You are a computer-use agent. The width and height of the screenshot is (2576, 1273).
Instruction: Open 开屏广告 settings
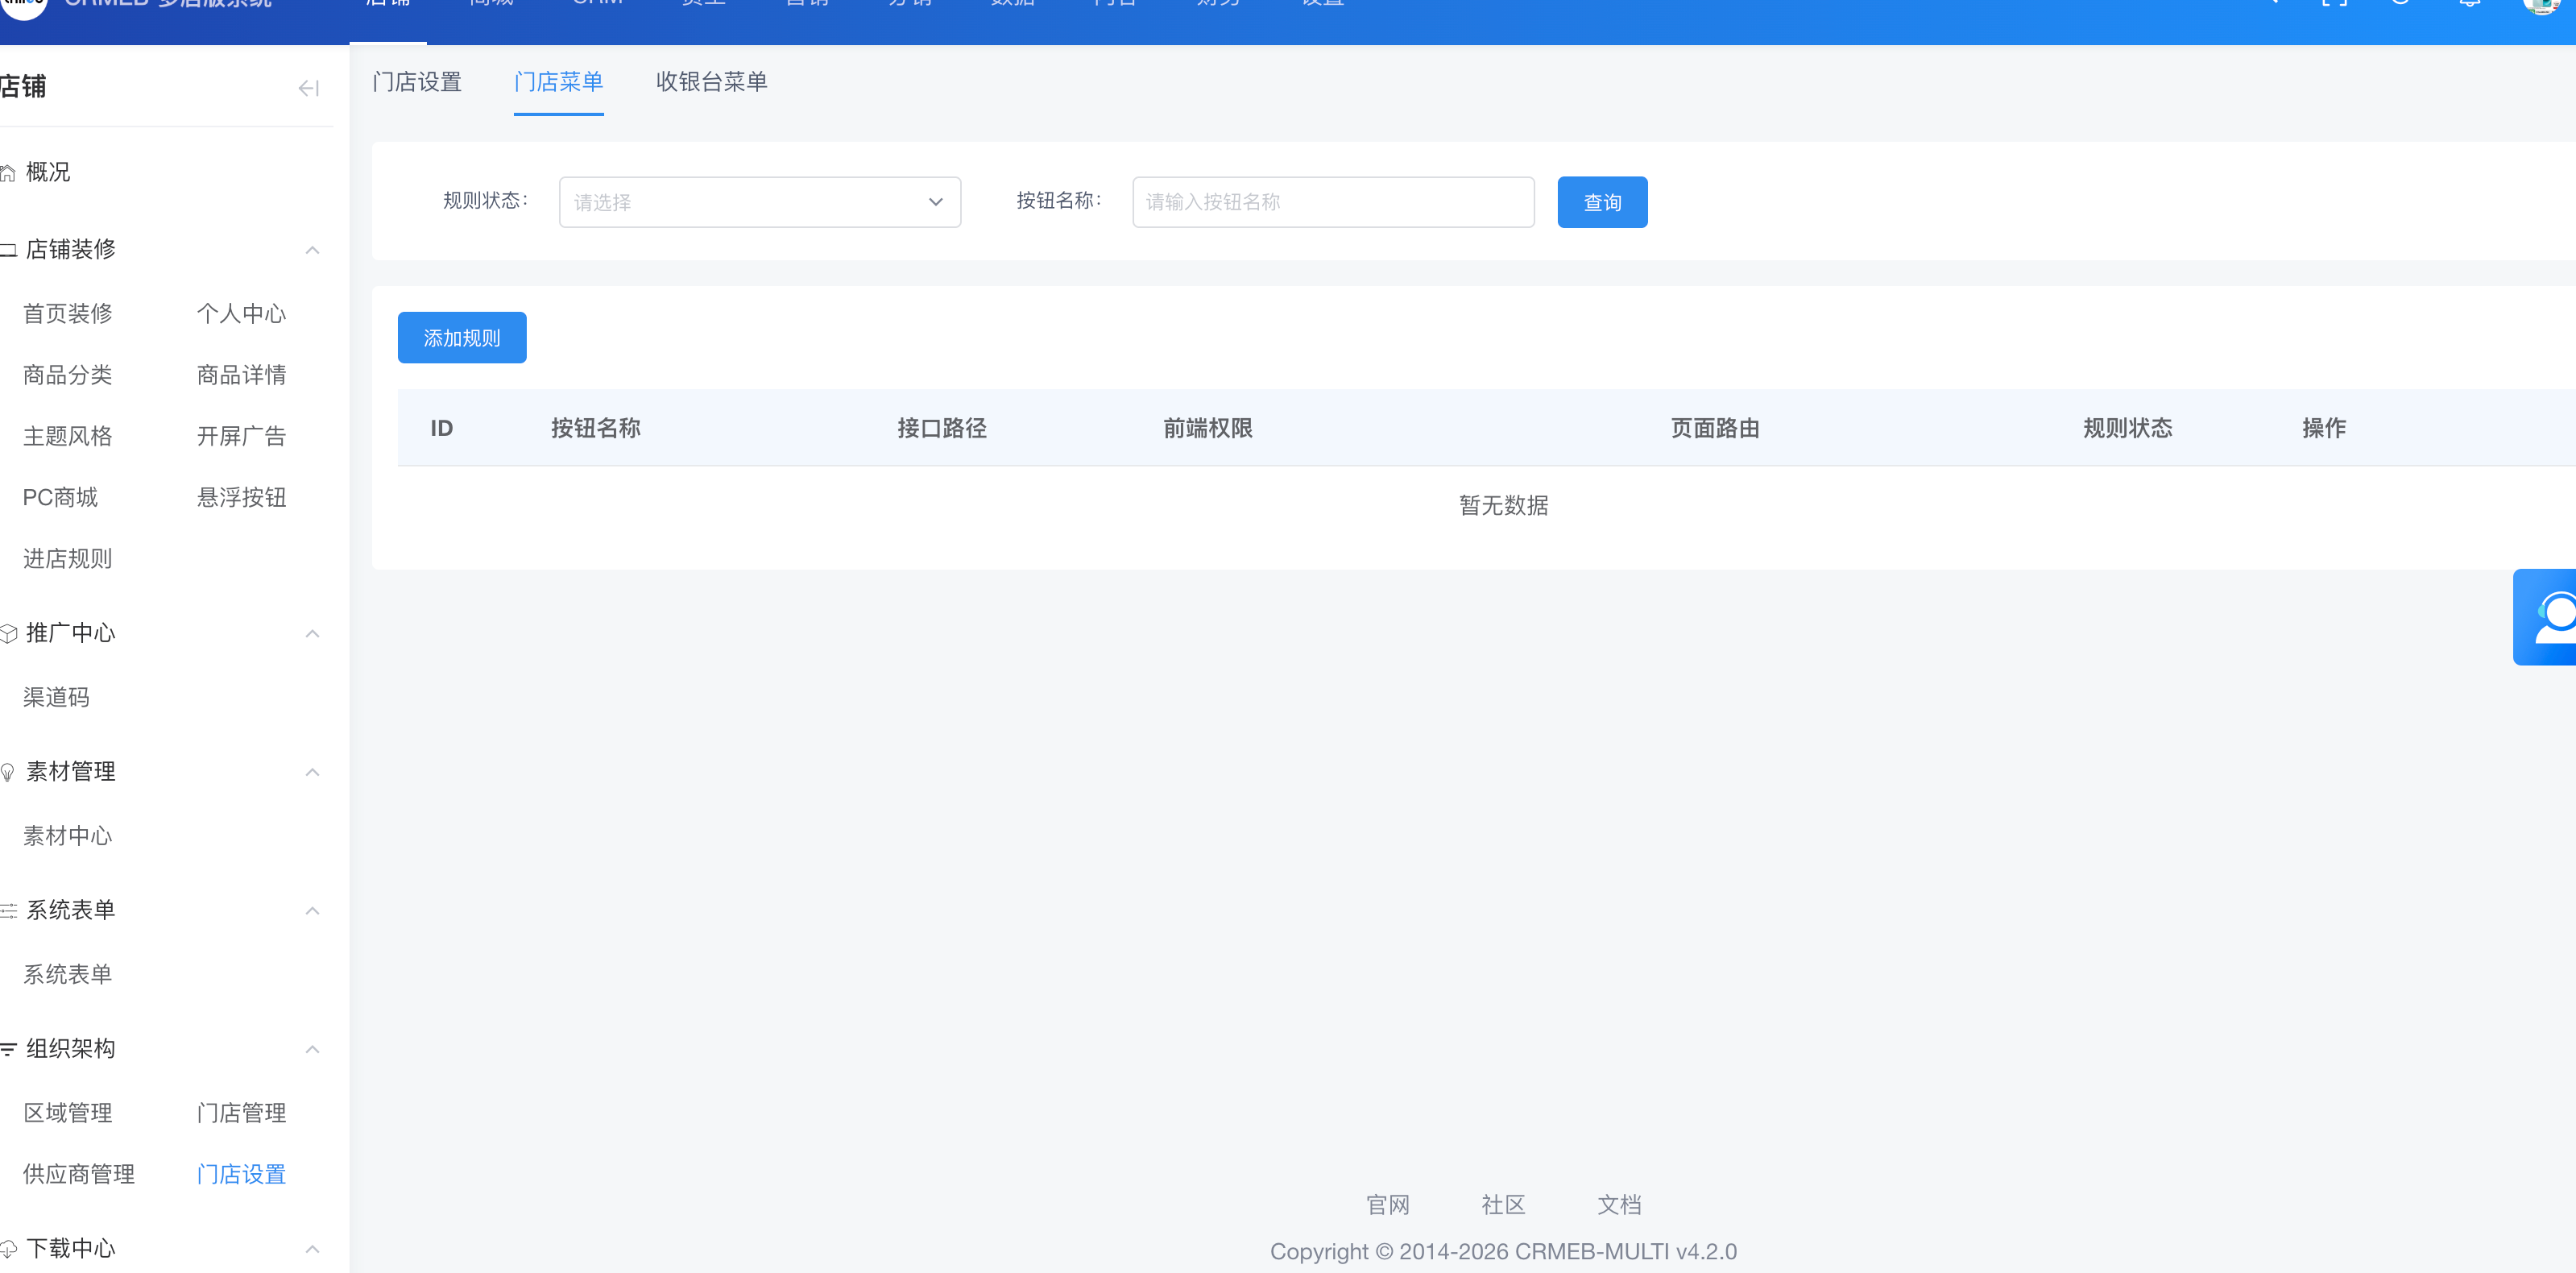[x=241, y=436]
